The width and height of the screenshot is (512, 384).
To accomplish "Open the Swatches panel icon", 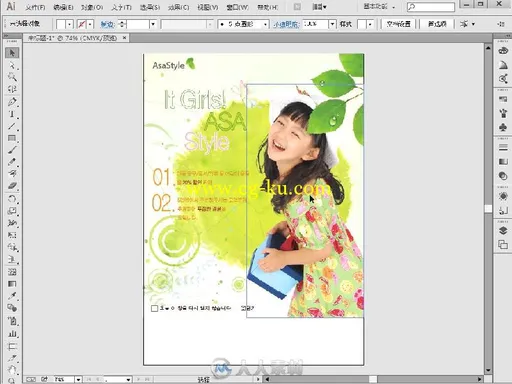I will click(503, 99).
